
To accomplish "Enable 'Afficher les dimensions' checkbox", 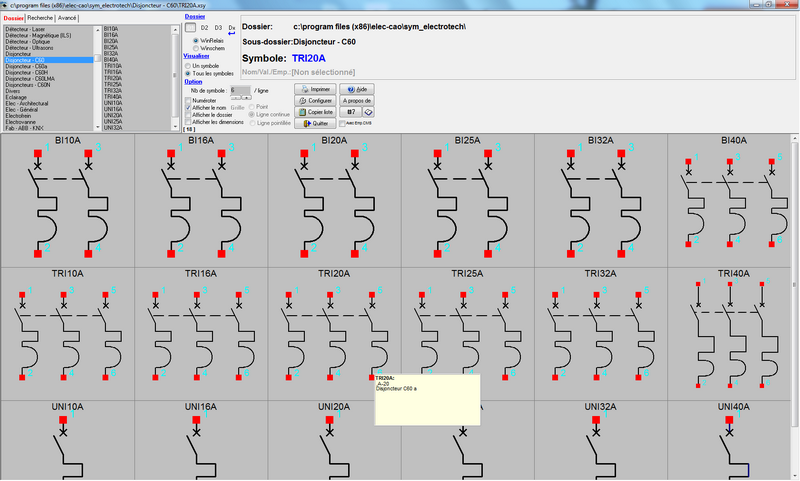I will (x=188, y=122).
